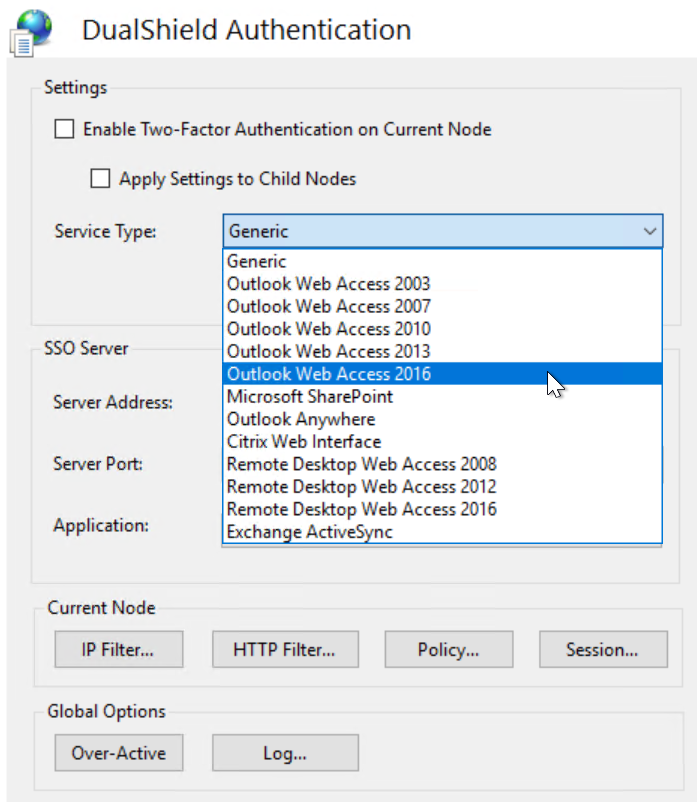Choose Exchange ActiveSync service type

pos(309,532)
